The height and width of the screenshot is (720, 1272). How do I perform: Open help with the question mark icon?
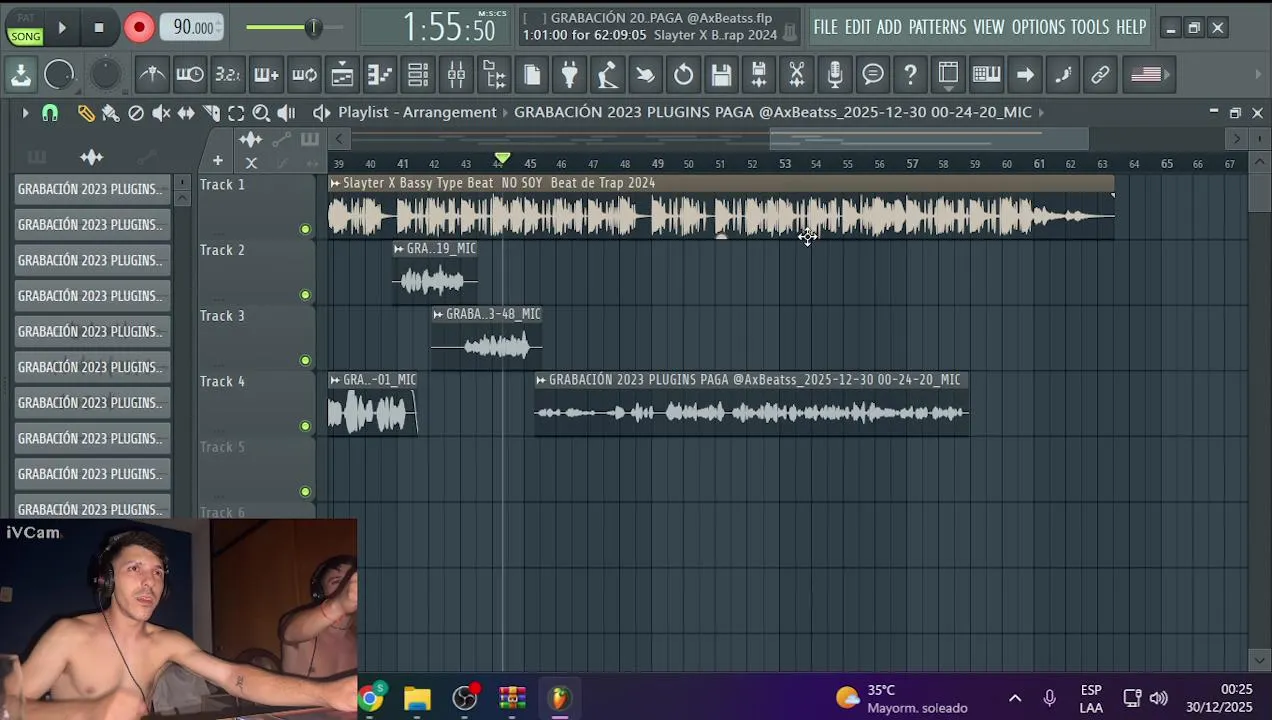911,74
